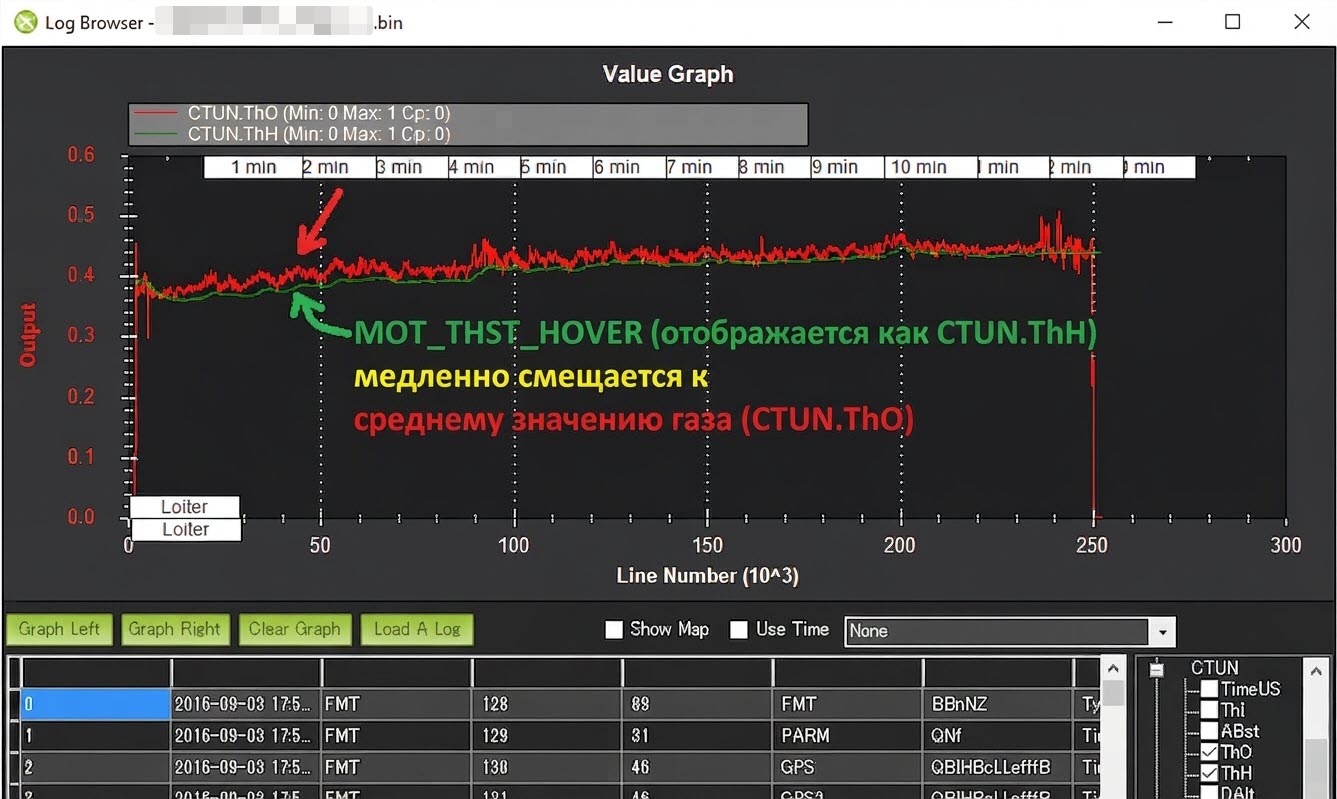Click the CTUN.ThH legend entry
Viewport: 1337px width, 799px height.
point(318,133)
